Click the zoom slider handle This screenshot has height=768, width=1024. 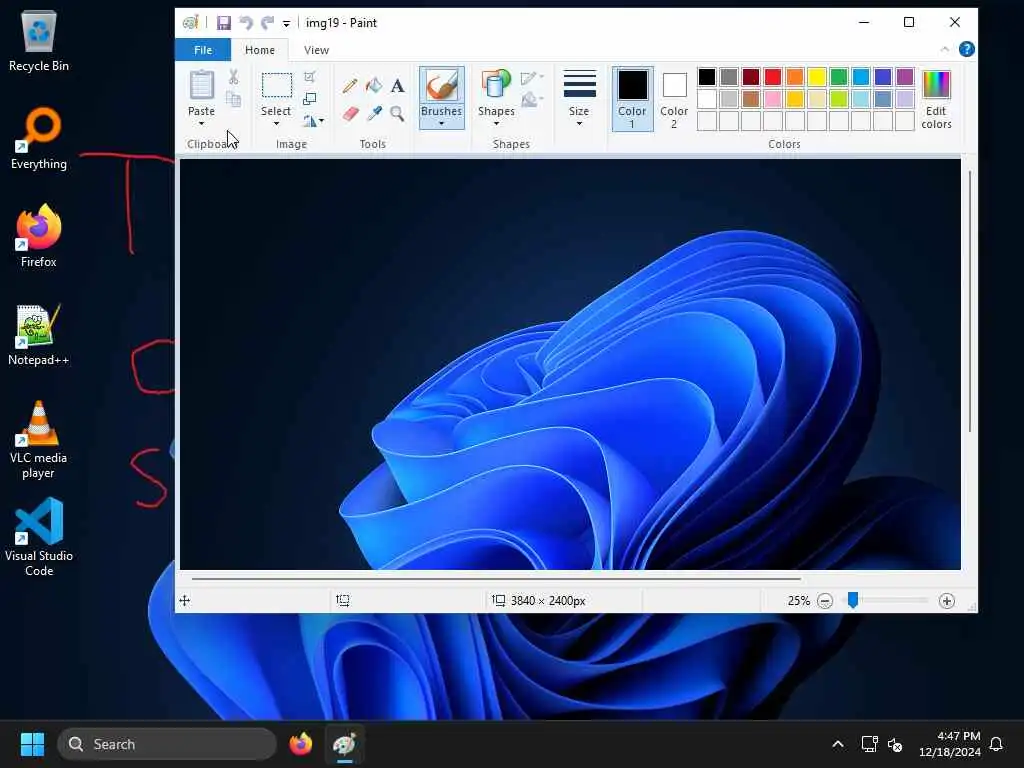click(x=852, y=600)
